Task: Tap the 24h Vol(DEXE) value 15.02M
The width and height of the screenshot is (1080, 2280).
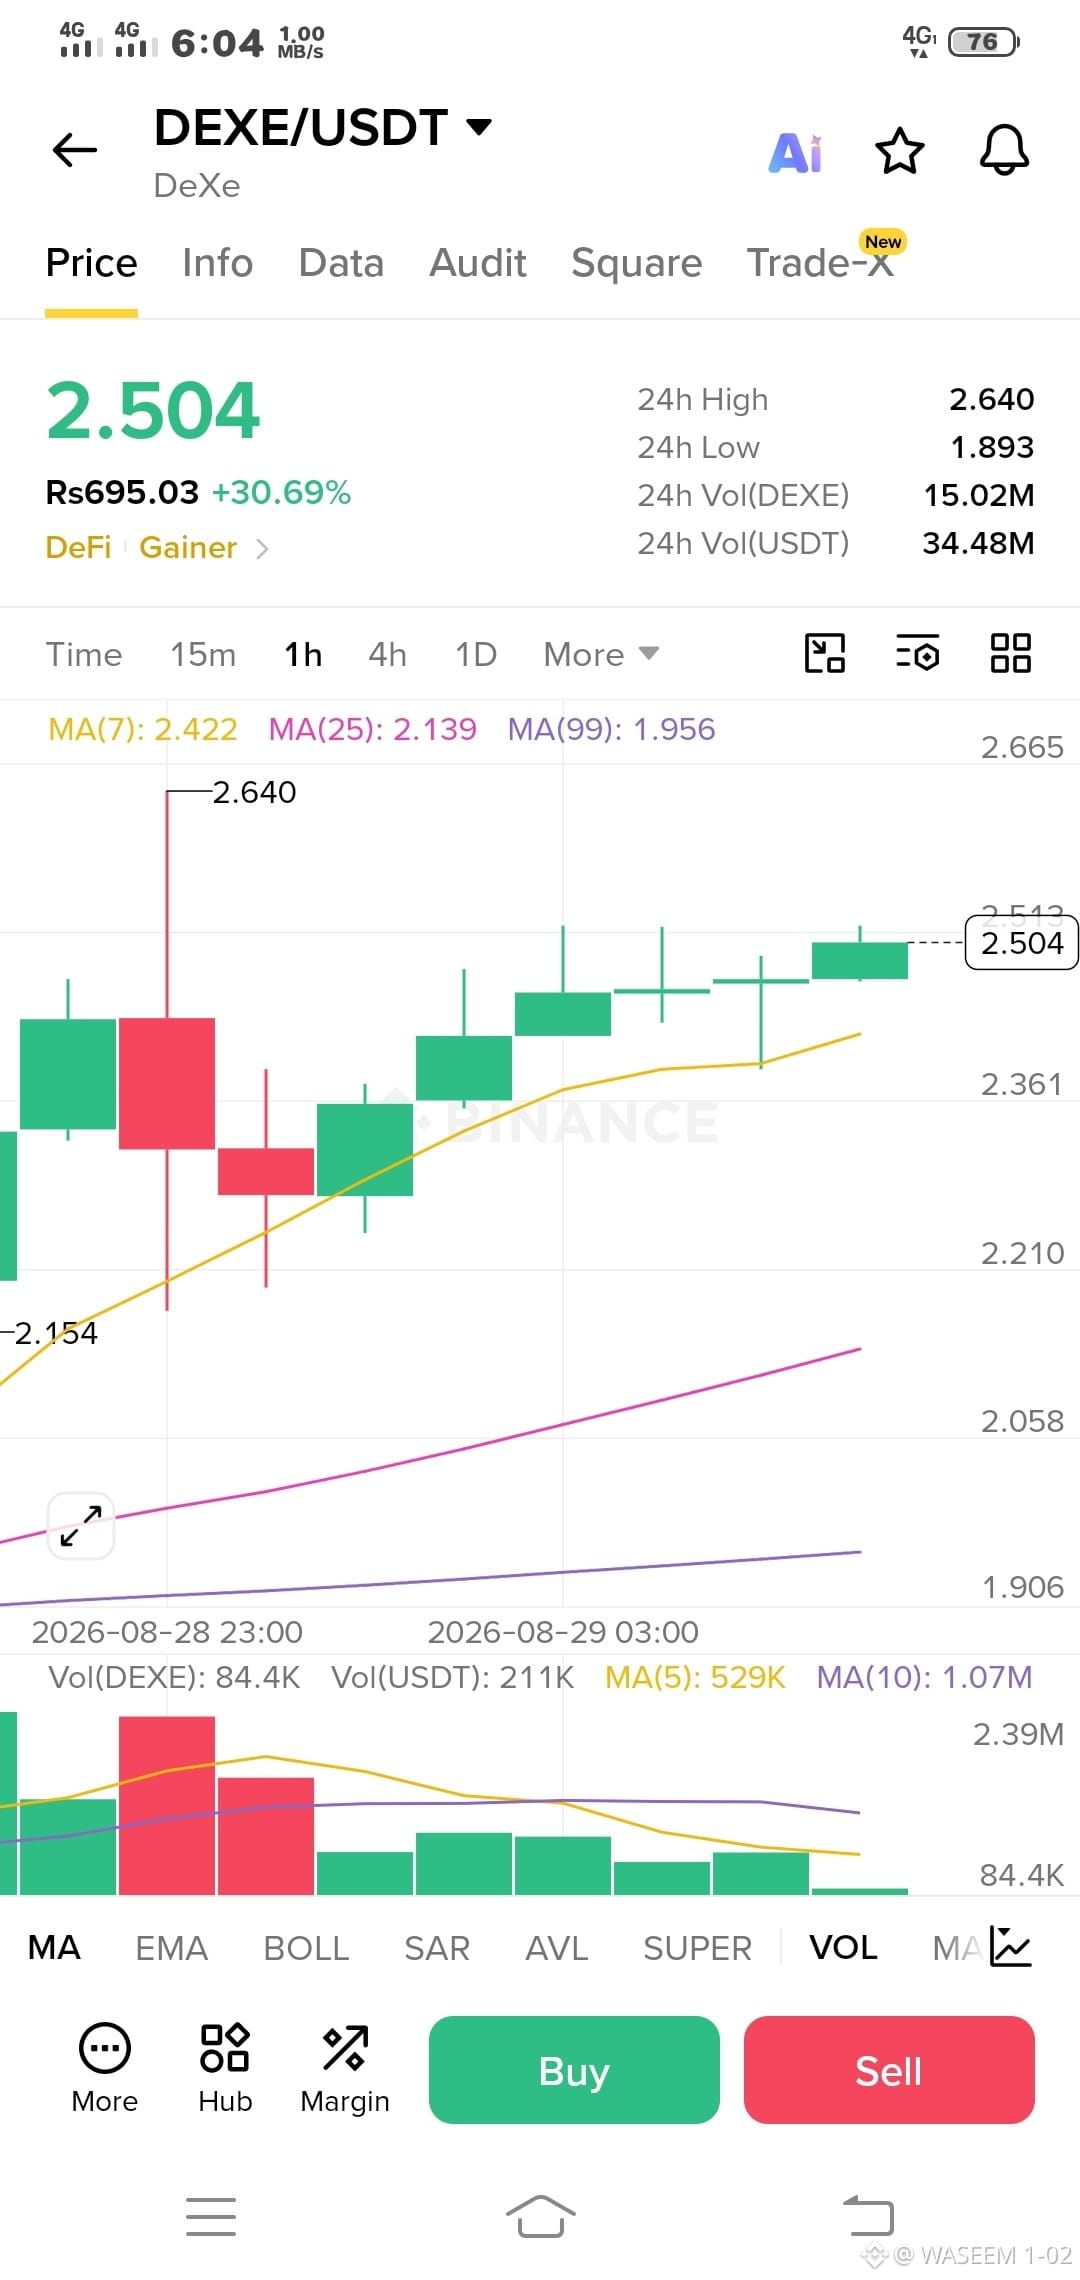Action: pyautogui.click(x=978, y=495)
